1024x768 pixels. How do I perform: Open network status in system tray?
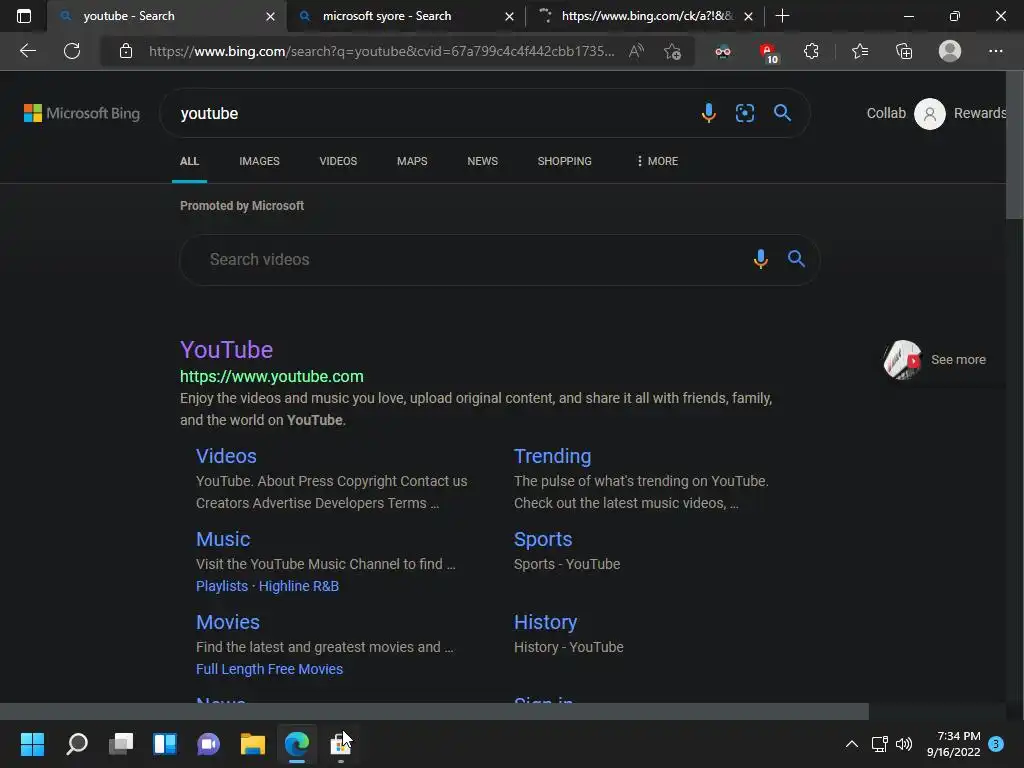(x=879, y=744)
